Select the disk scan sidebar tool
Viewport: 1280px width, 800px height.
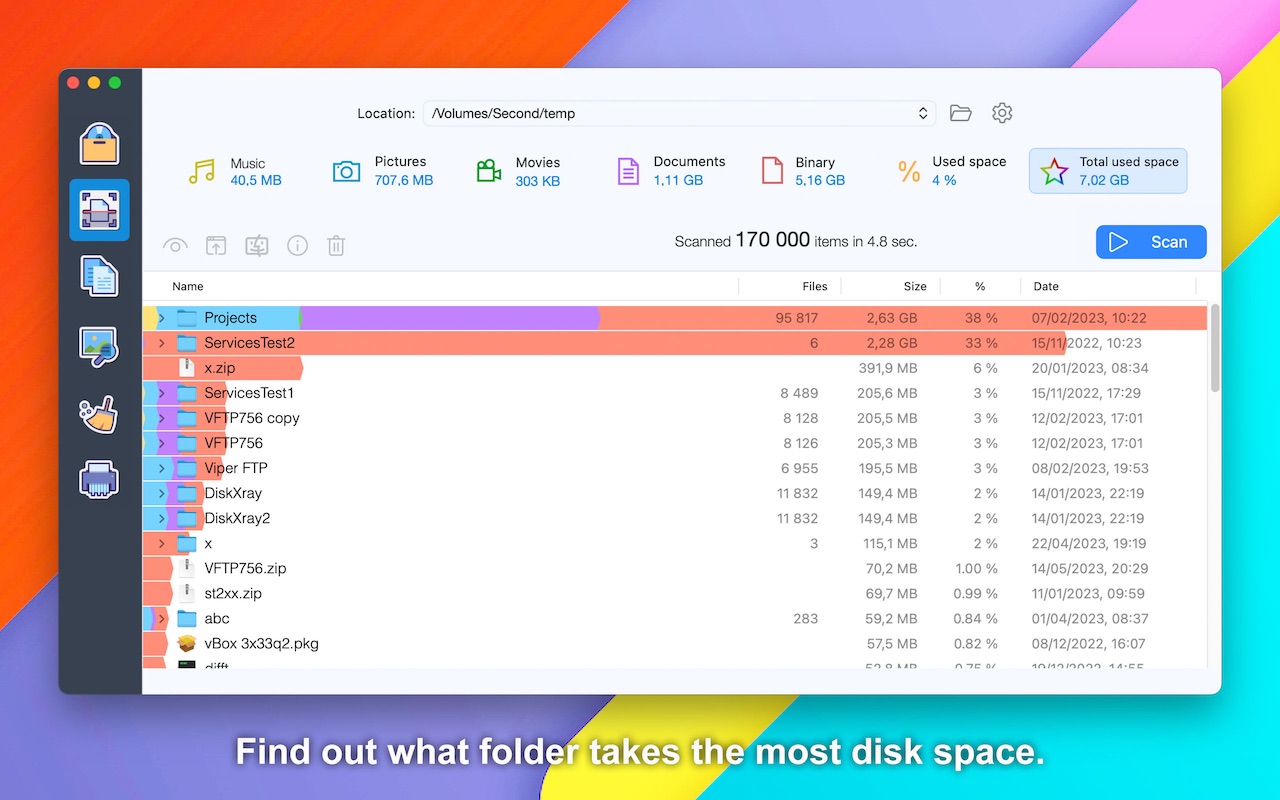(100, 210)
